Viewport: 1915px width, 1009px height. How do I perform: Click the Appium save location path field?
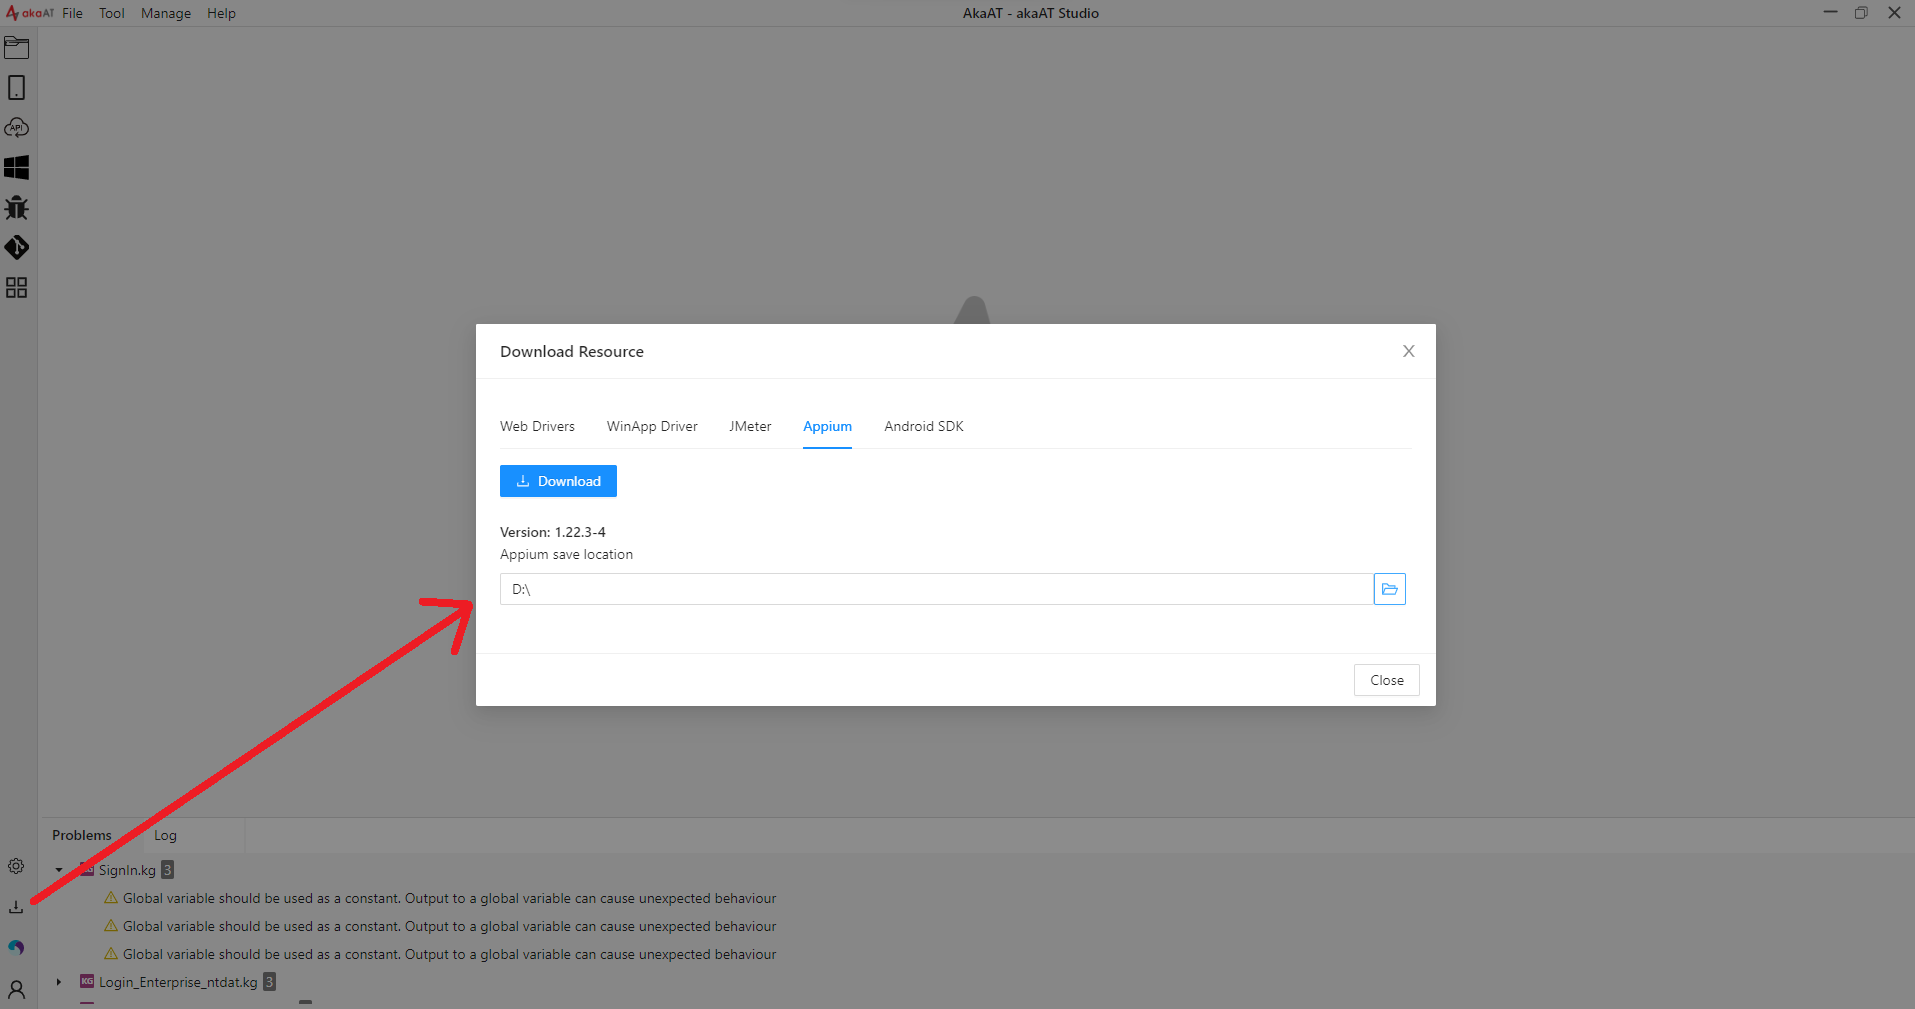pyautogui.click(x=937, y=589)
